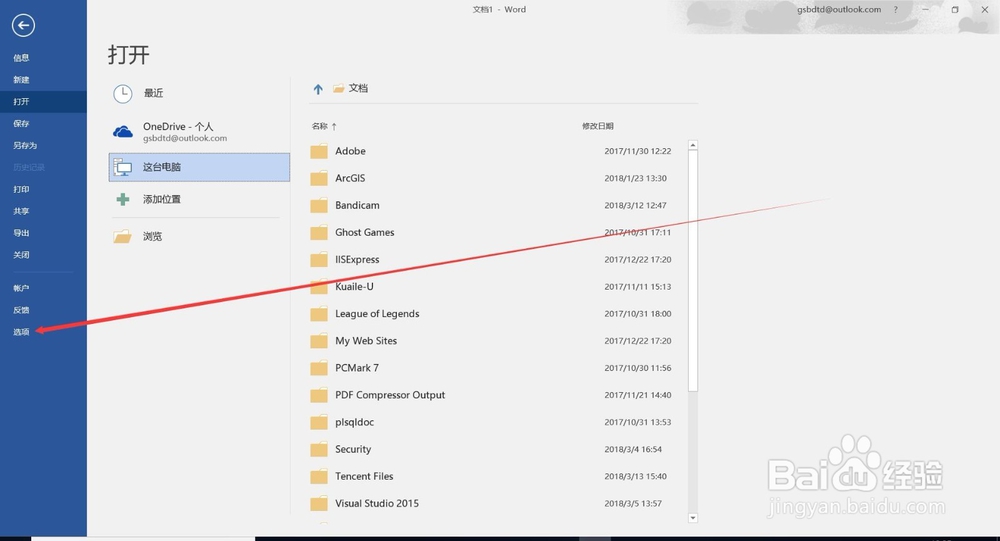Select OneDrive - 个人 location
Viewport: 1000px width, 541px height.
tap(199, 131)
